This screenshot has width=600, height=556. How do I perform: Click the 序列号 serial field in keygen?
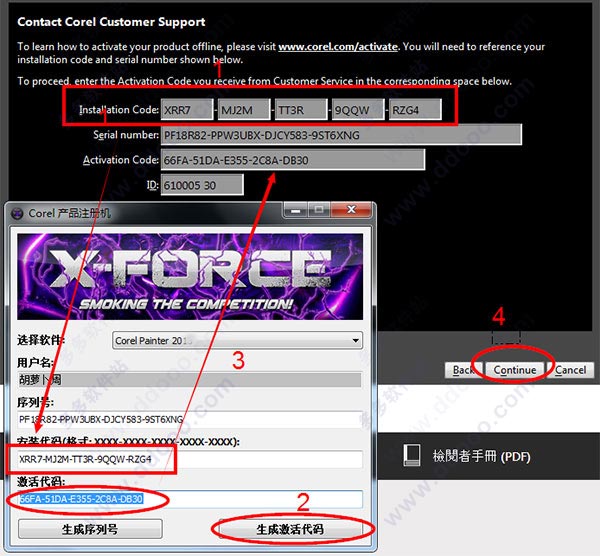coord(189,419)
